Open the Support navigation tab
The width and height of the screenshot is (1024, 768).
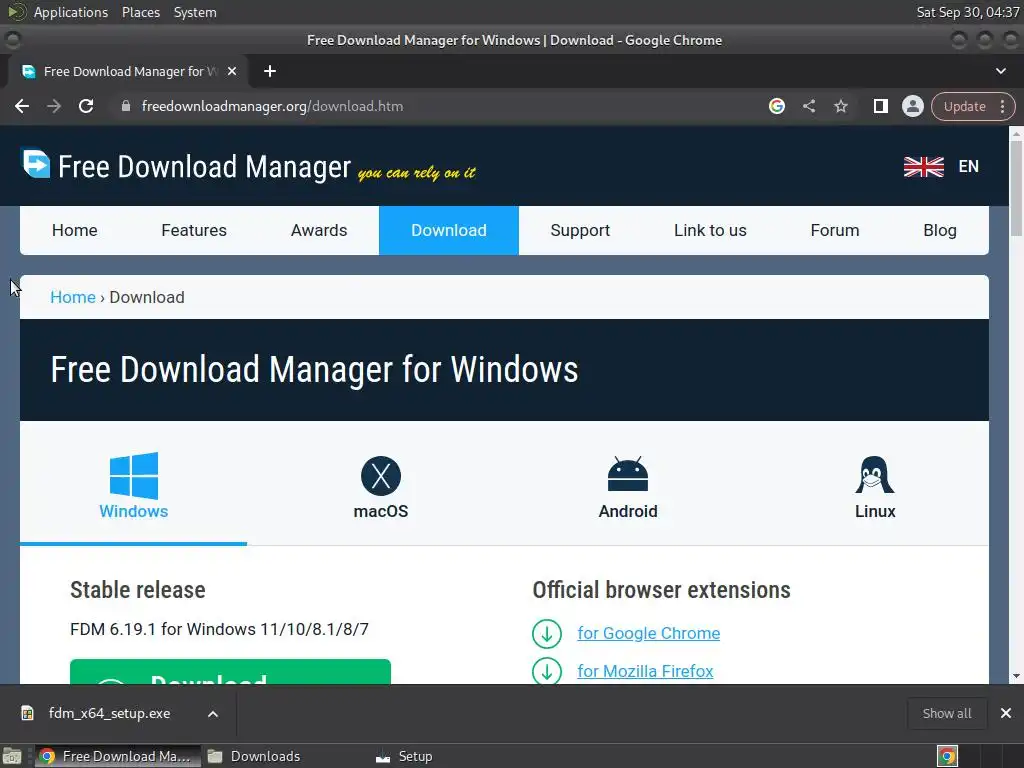pos(580,231)
